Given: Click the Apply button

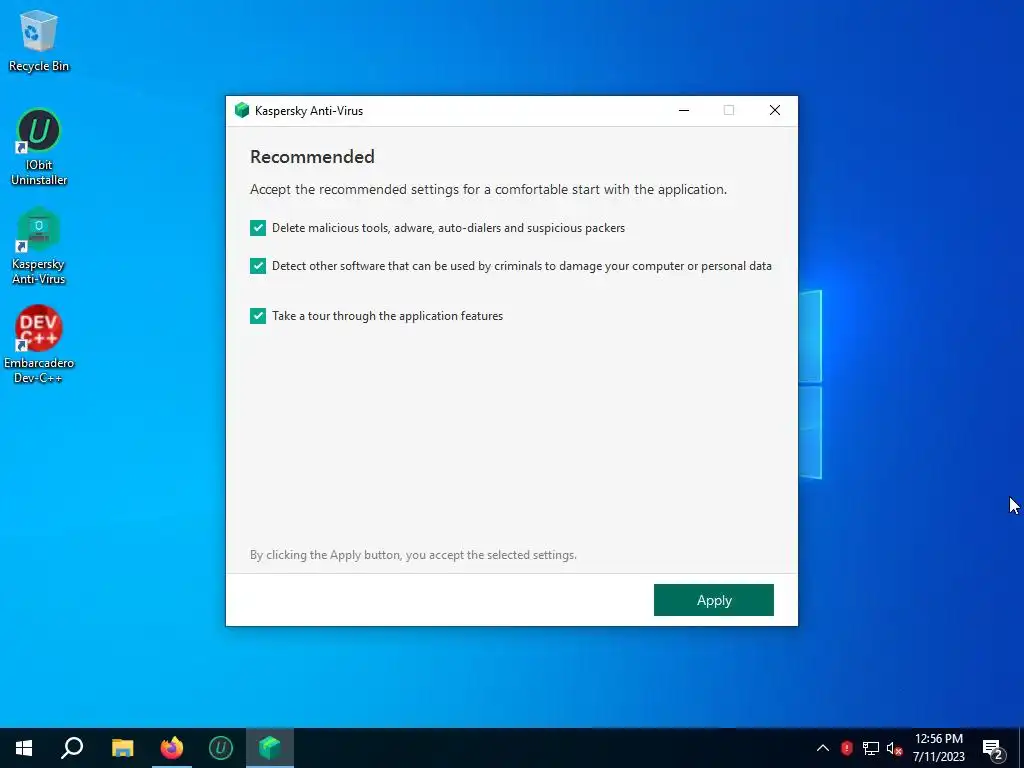Looking at the screenshot, I should pyautogui.click(x=714, y=600).
